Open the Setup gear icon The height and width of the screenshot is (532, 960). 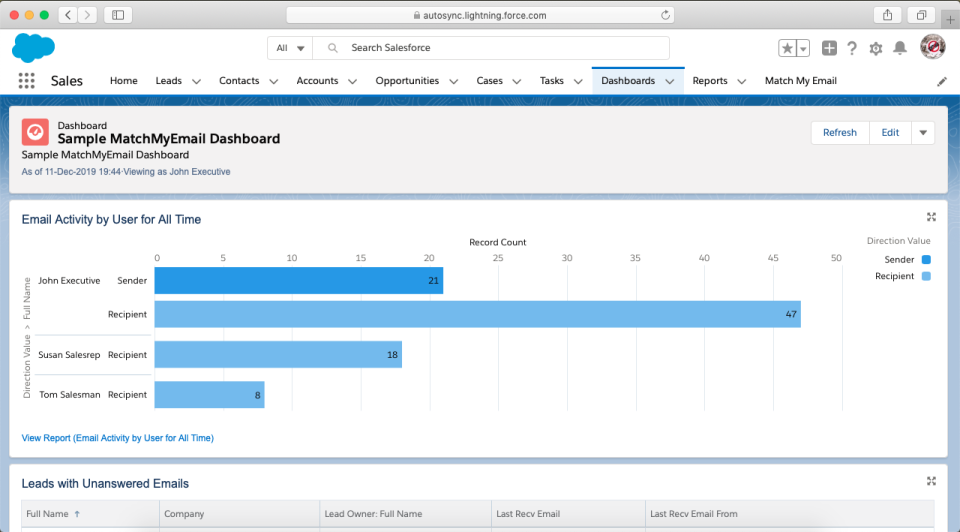(876, 48)
